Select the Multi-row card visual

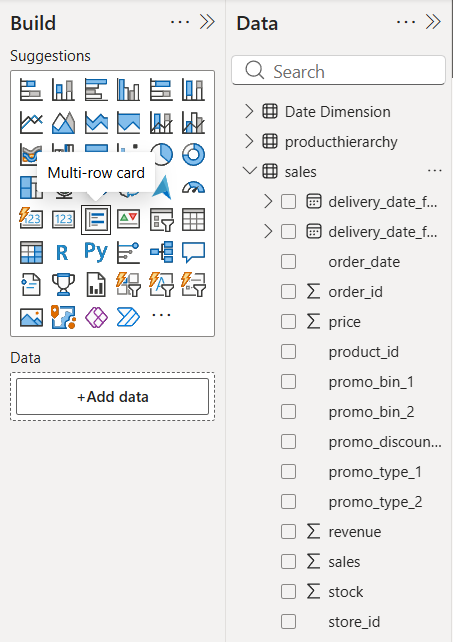(x=96, y=220)
